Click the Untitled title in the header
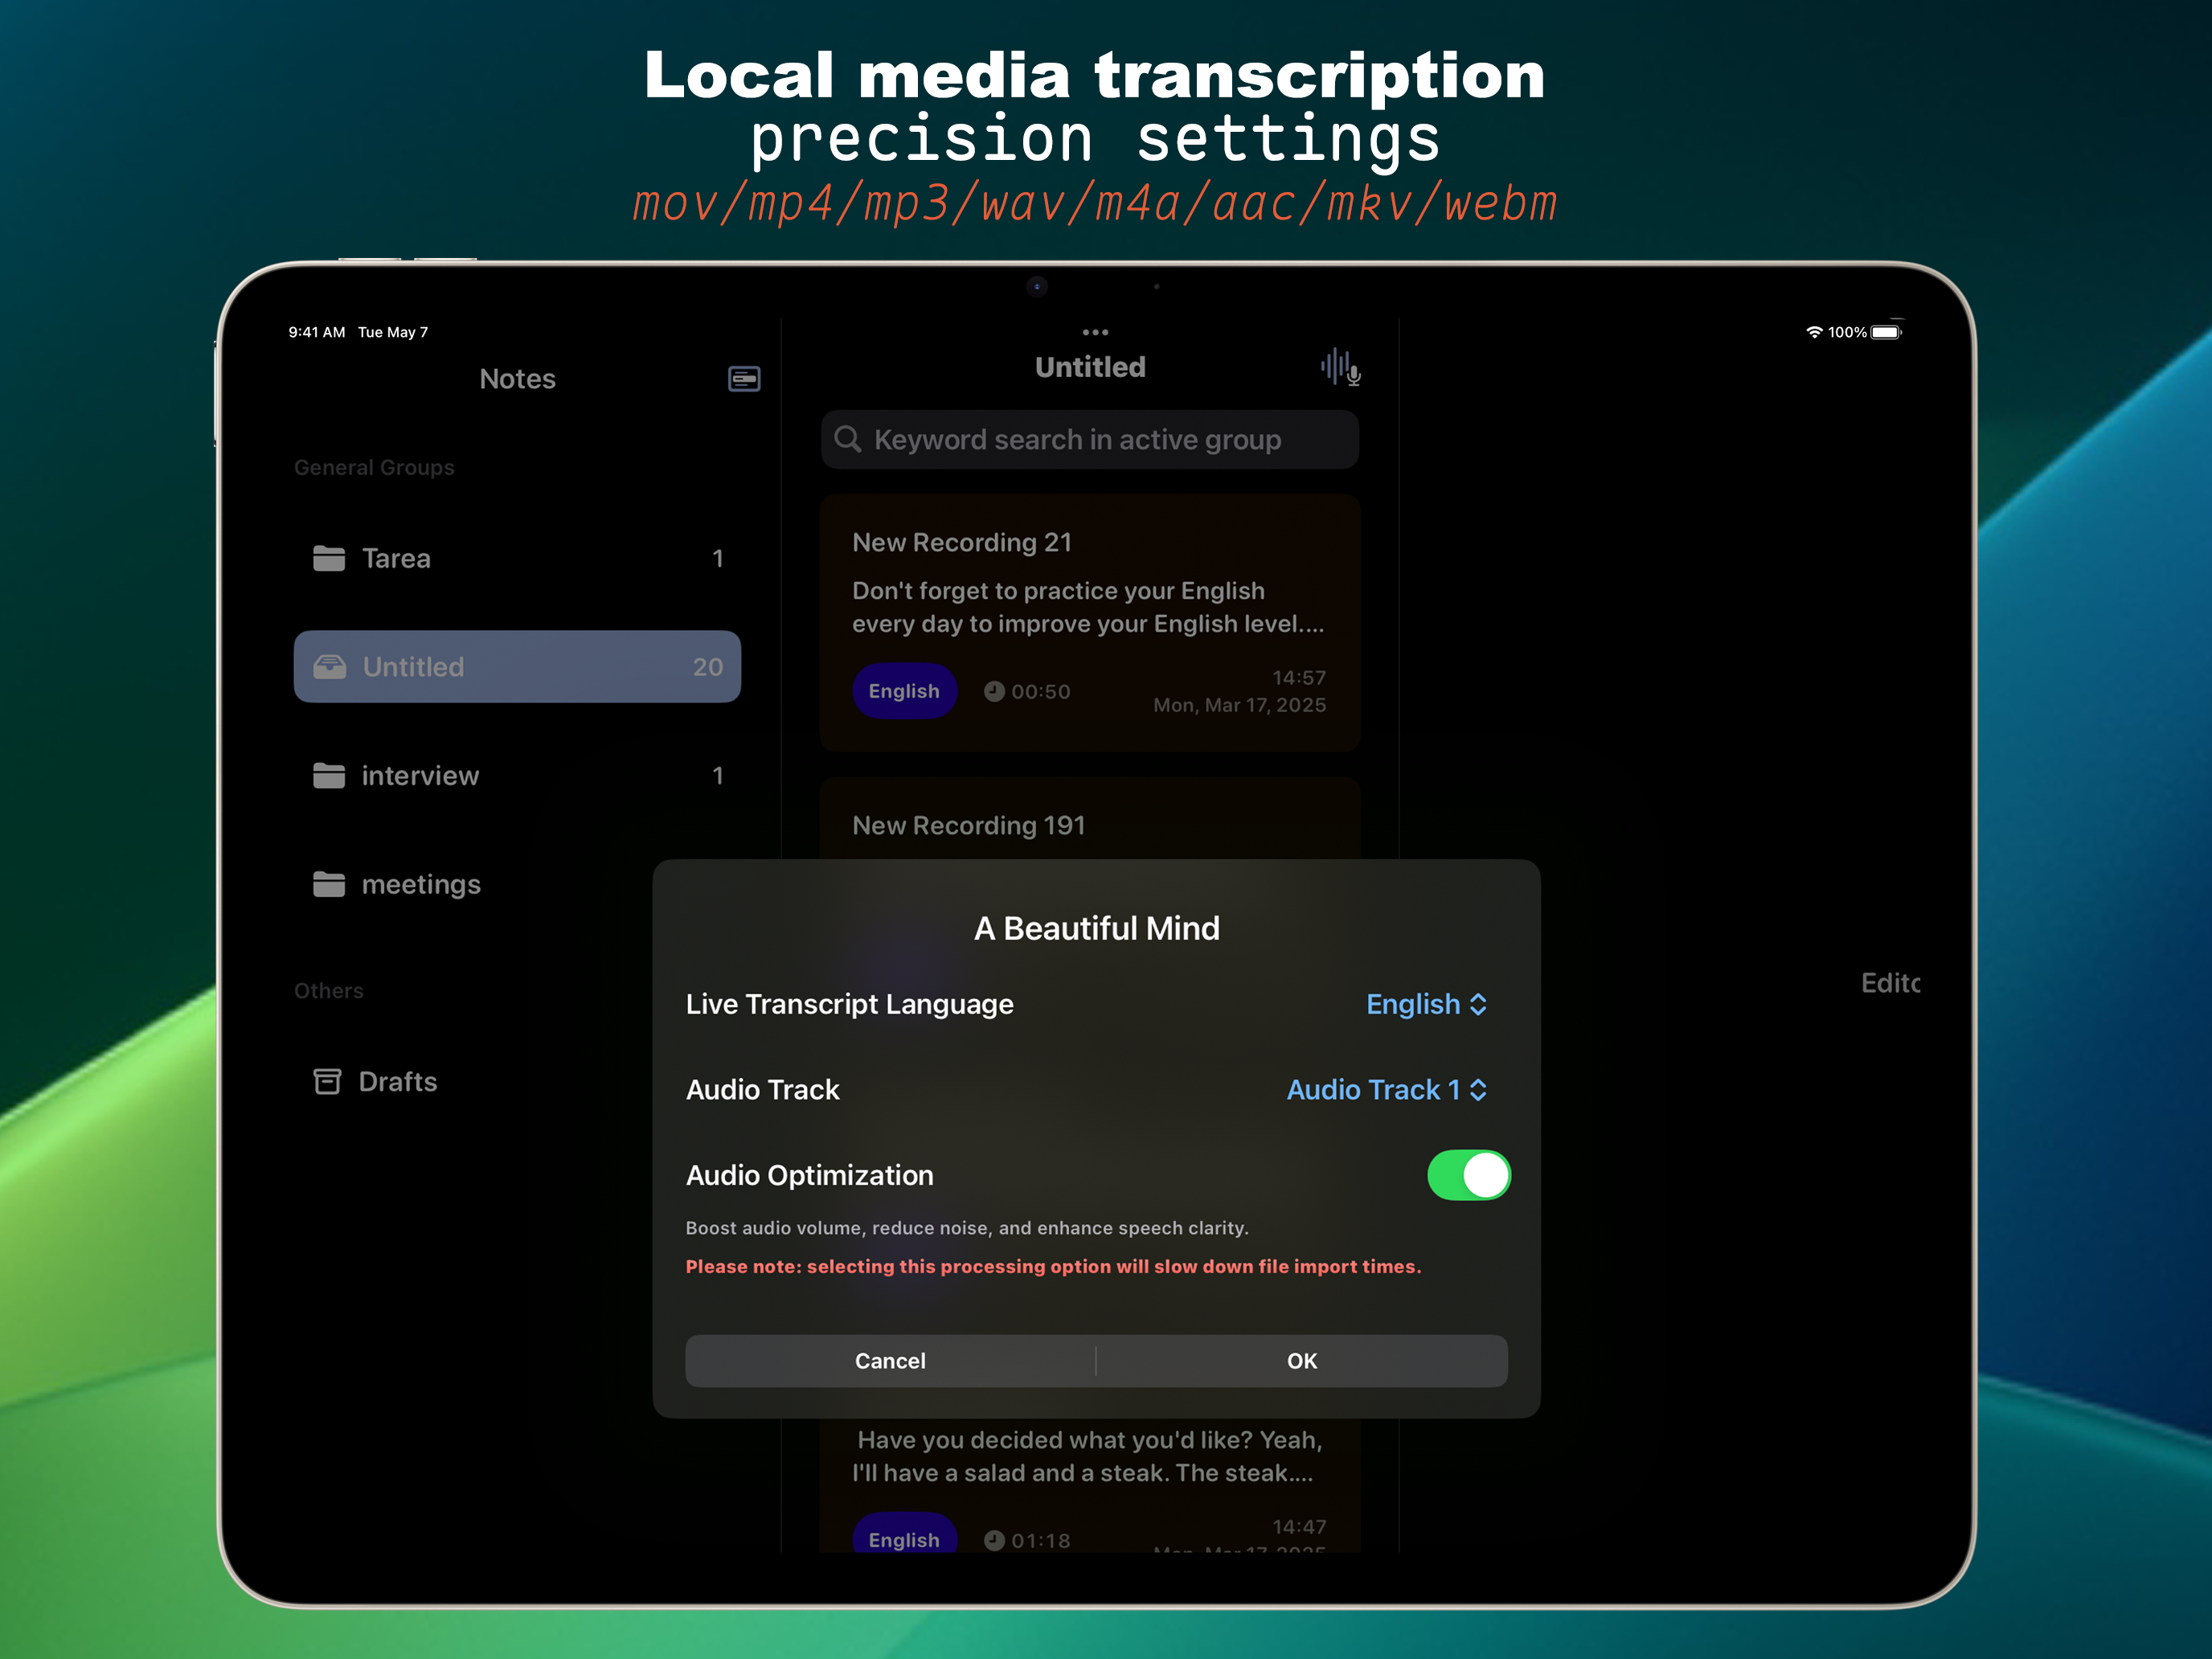Image resolution: width=2212 pixels, height=1659 pixels. (1090, 367)
